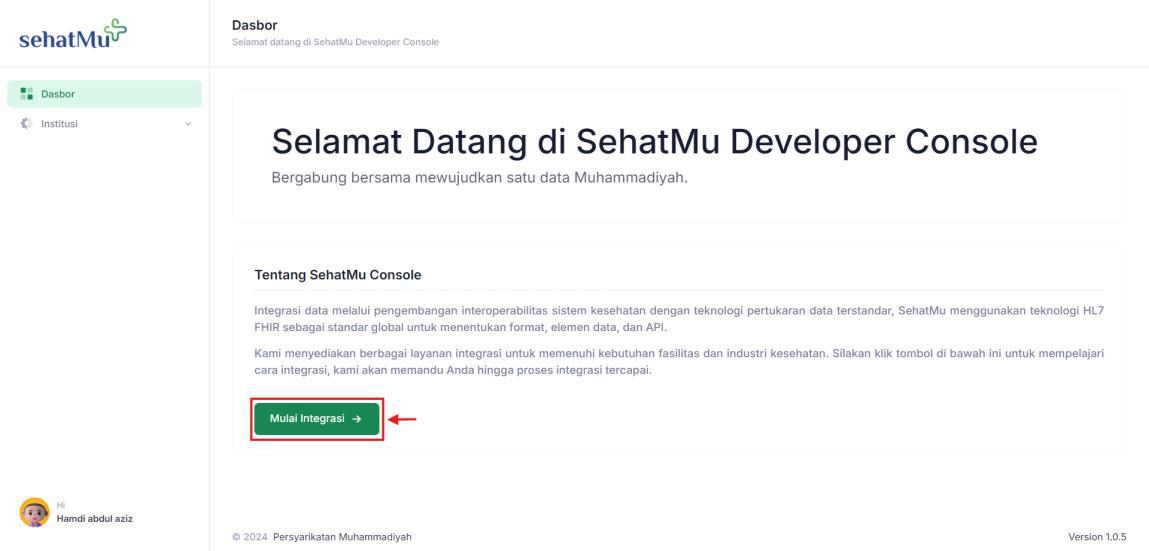Click the username Hamdi abdul aziz
Viewport: 1149px width, 551px height.
[x=95, y=519]
